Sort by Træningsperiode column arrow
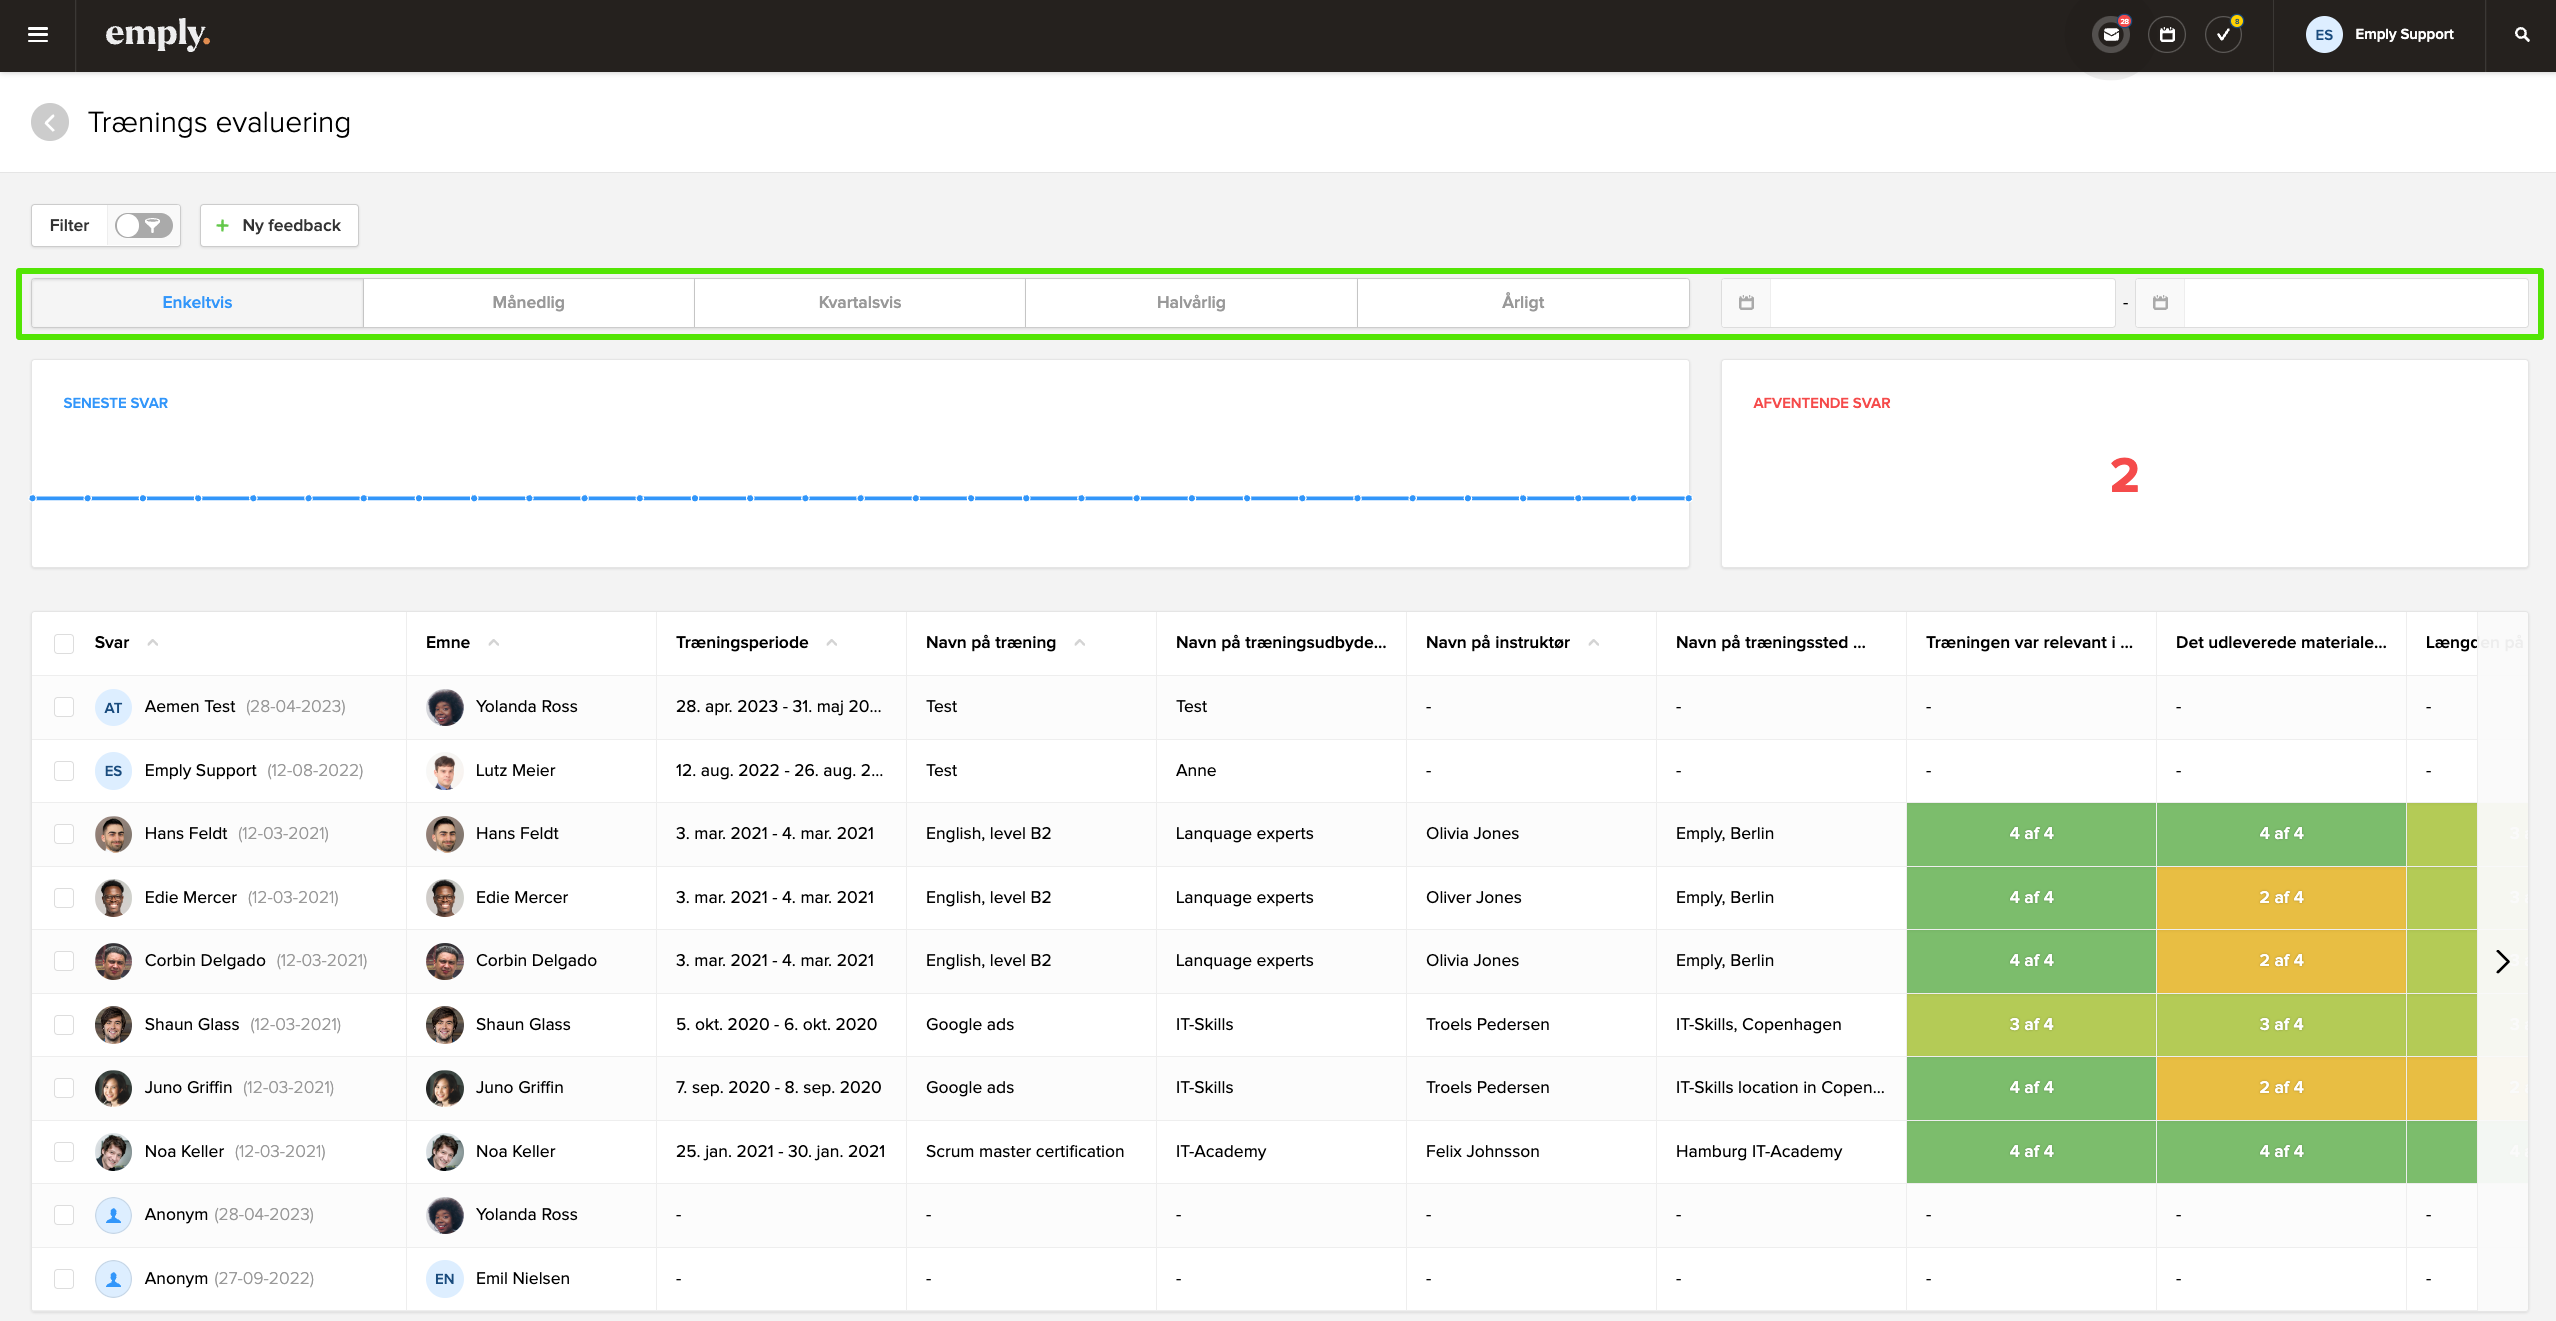The height and width of the screenshot is (1321, 2556). pos(832,643)
